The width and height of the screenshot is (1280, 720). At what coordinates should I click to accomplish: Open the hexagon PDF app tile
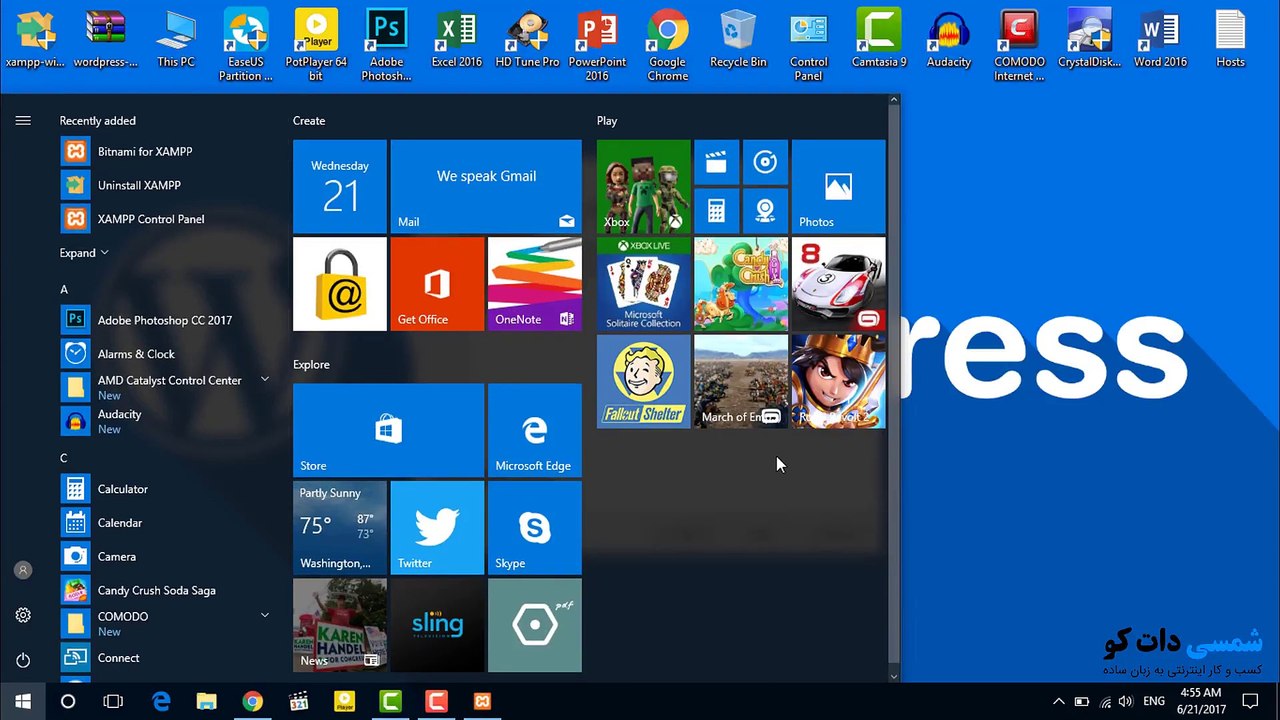coord(534,625)
